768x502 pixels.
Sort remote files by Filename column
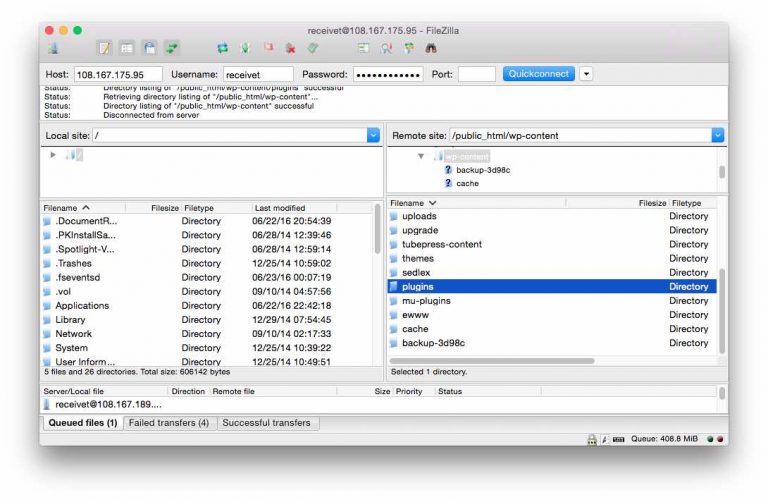coord(477,203)
